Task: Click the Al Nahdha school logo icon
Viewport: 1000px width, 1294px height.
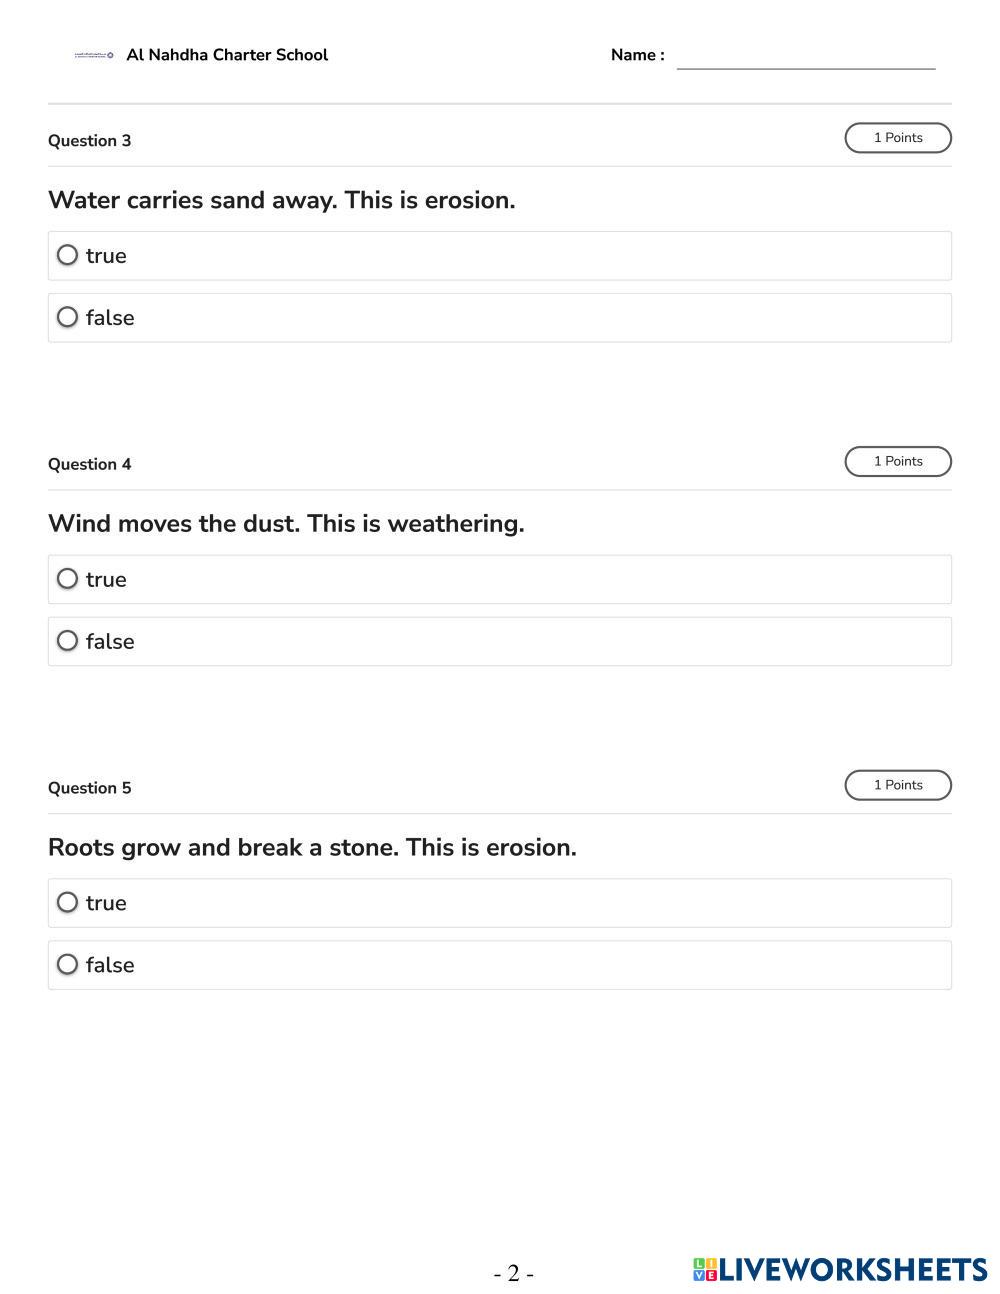Action: (x=94, y=55)
